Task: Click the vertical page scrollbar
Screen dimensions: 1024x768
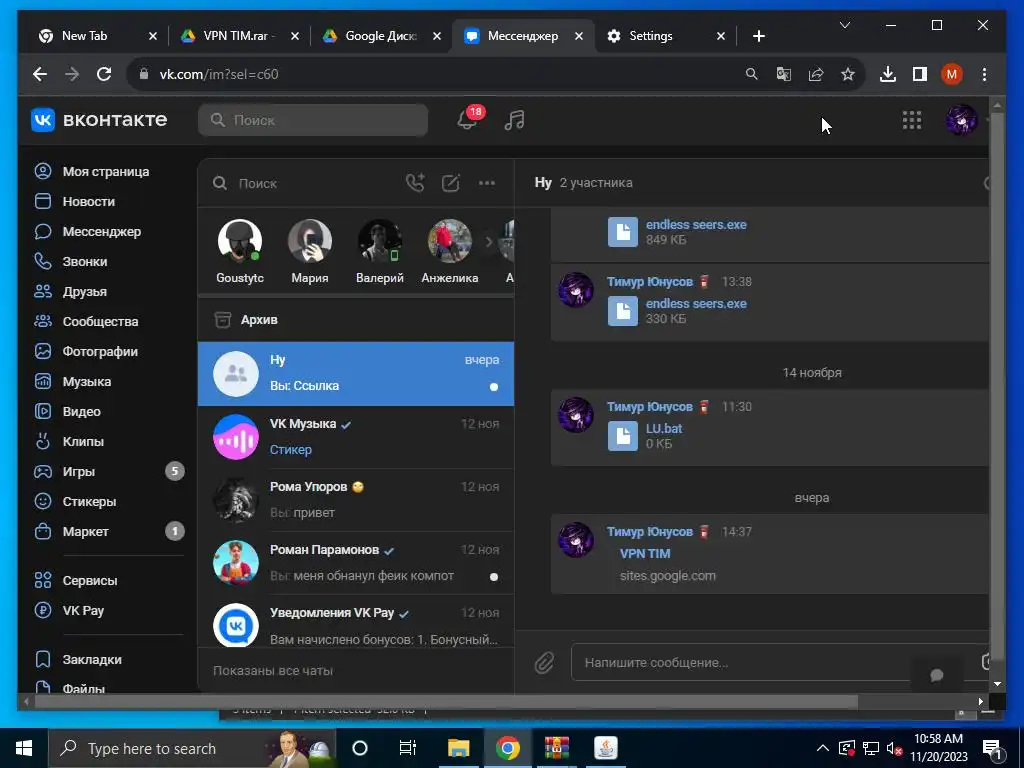Action: click(x=997, y=392)
